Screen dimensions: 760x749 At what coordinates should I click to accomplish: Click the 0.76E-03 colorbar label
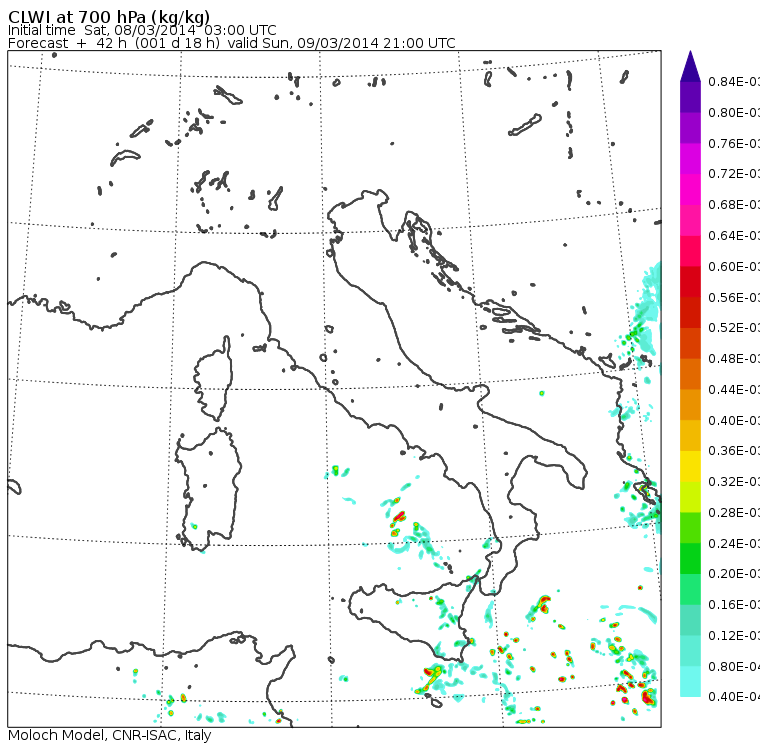734,143
